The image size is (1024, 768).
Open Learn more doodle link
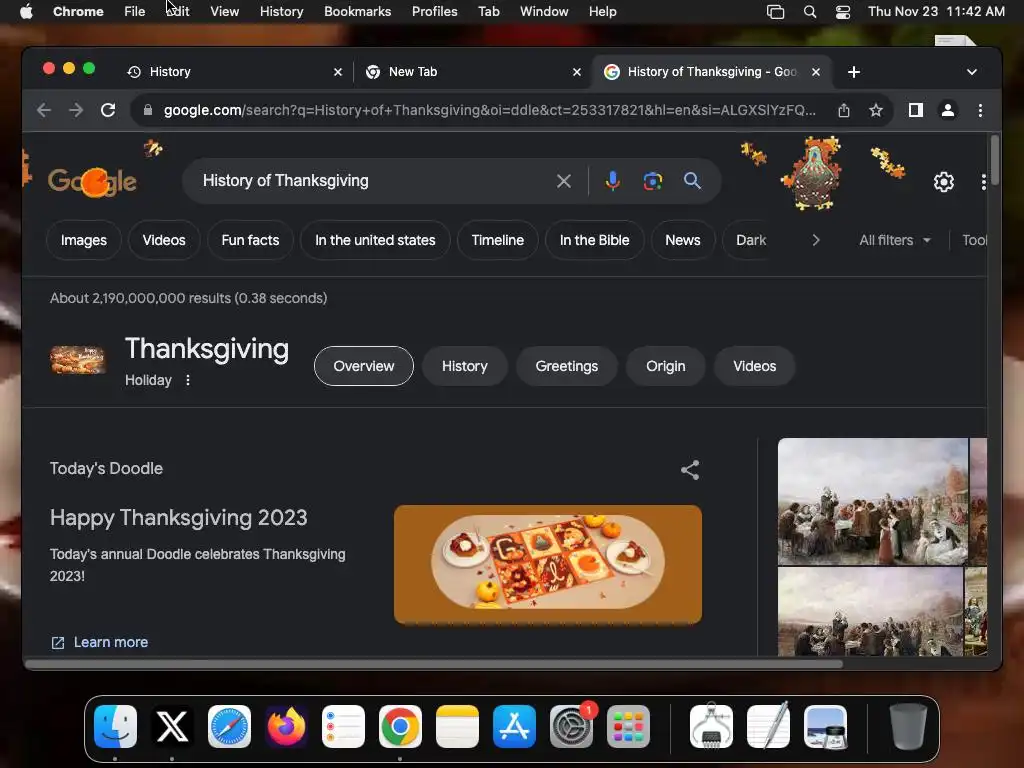[x=99, y=643]
